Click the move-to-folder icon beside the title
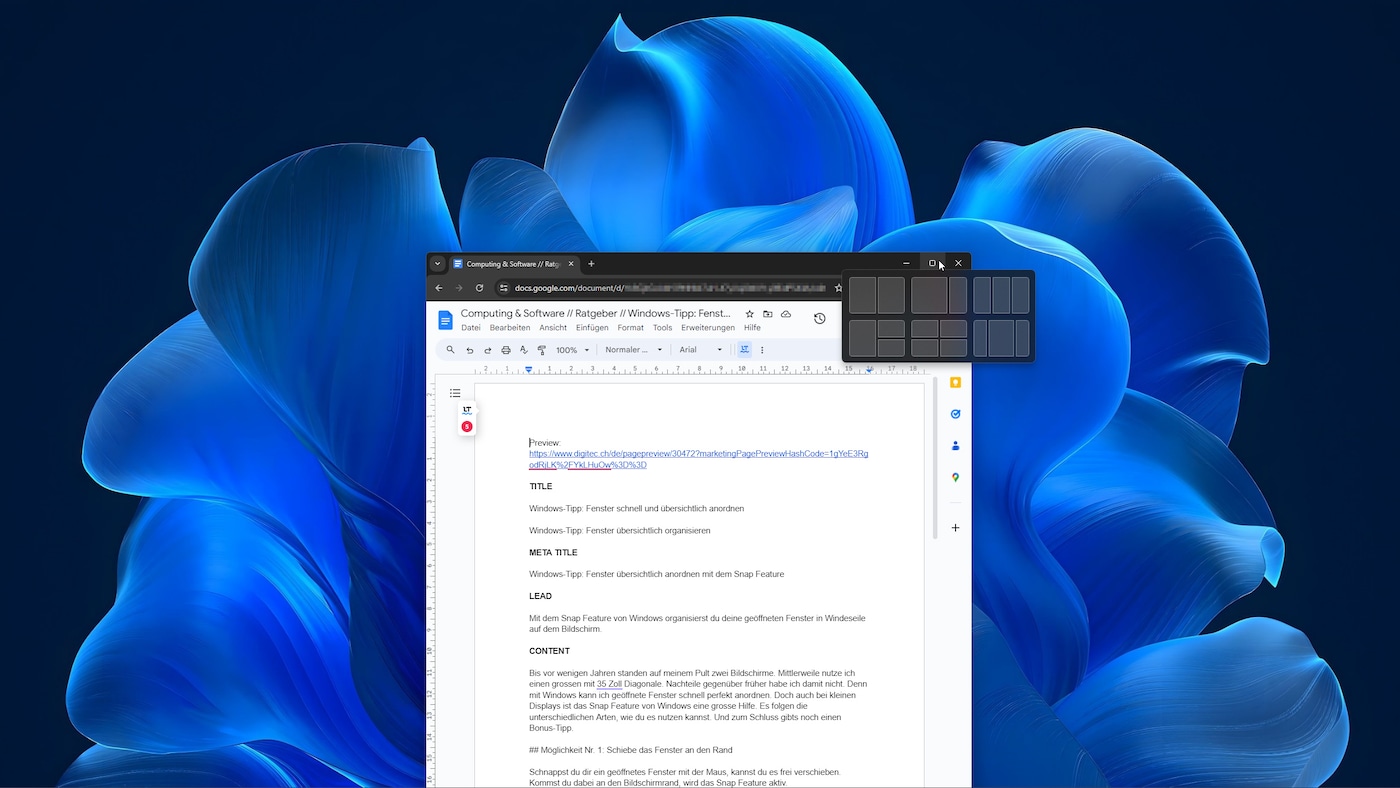 768,314
